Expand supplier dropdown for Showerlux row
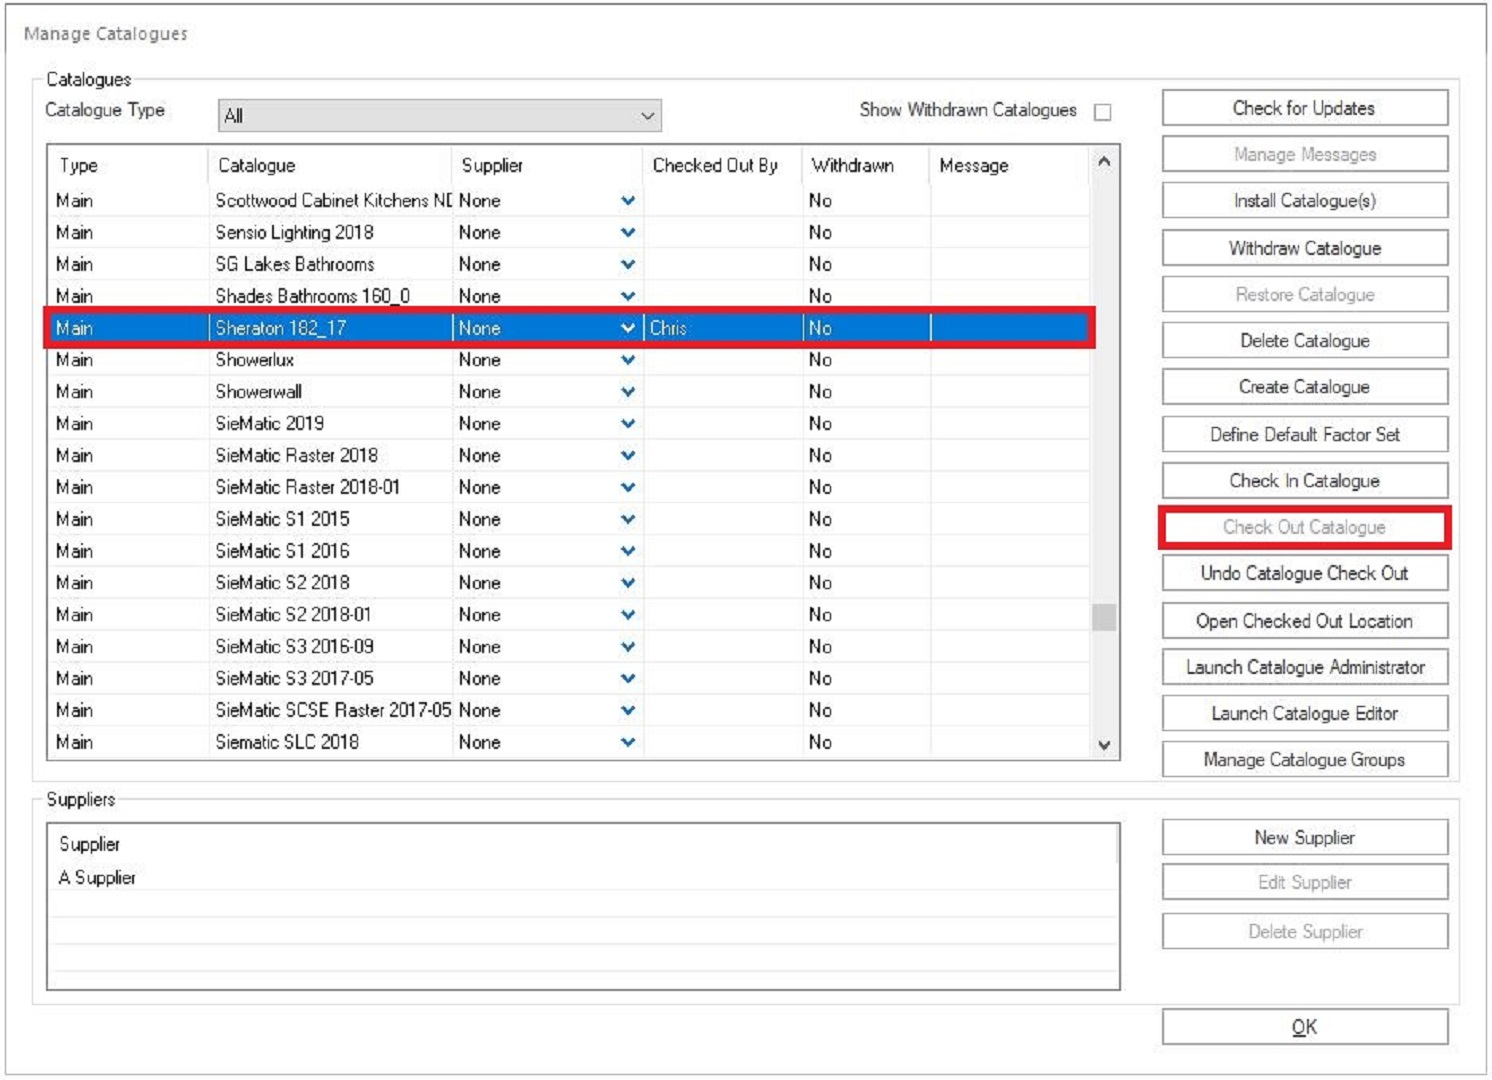This screenshot has height=1080, width=1492. pos(627,360)
